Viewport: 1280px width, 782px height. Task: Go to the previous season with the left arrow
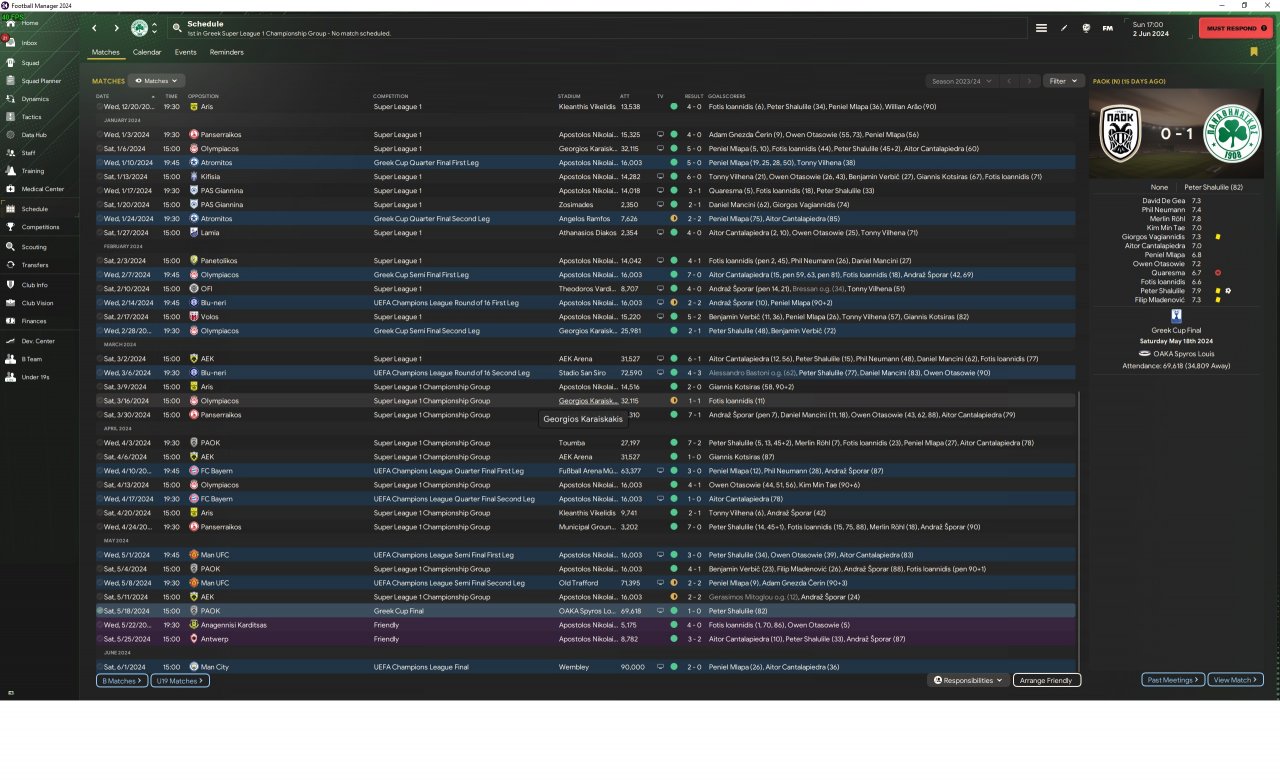pos(1010,81)
